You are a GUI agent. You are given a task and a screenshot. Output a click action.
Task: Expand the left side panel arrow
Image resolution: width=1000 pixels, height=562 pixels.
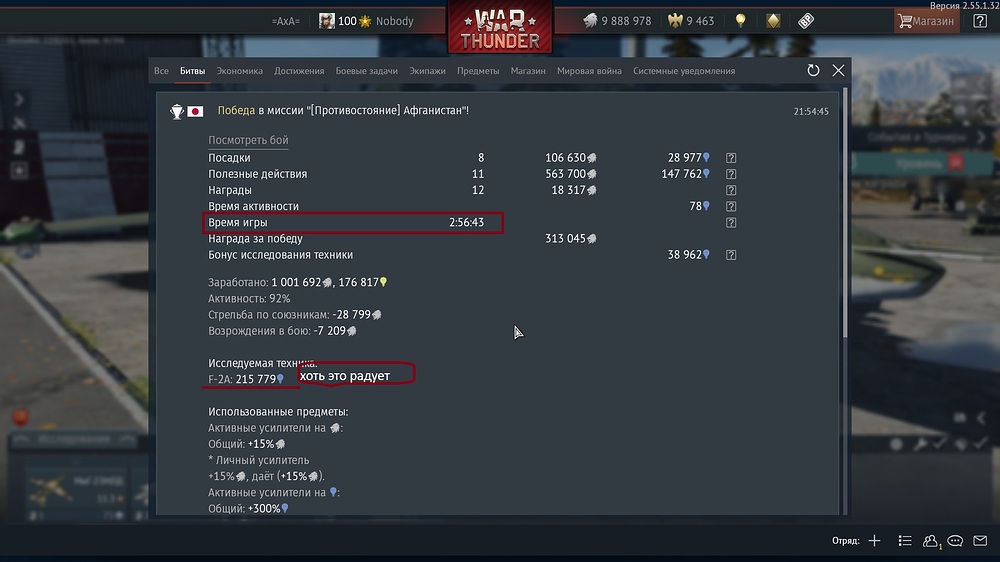19,100
